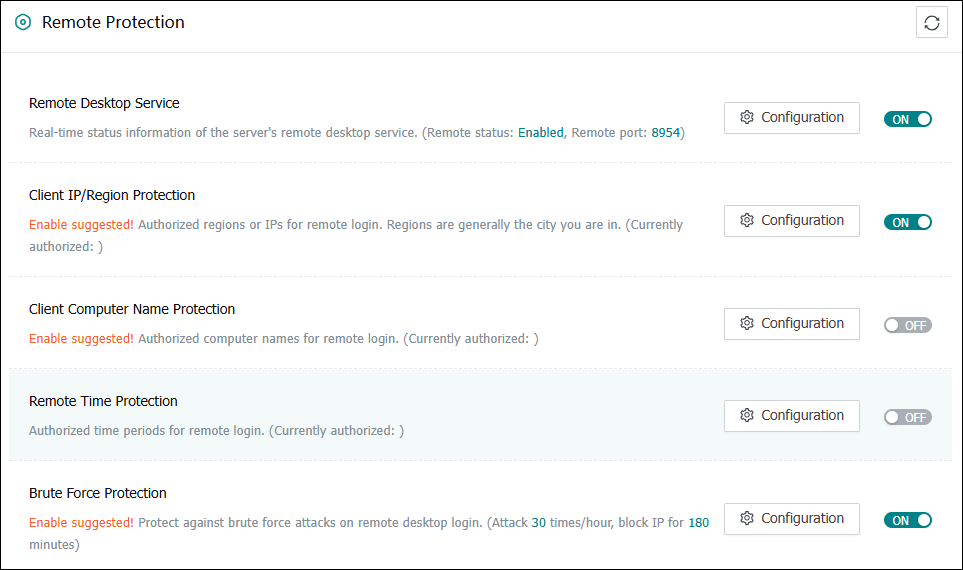Image resolution: width=963 pixels, height=570 pixels.
Task: Click Enable suggested in the Brute Force Protection row
Action: (81, 523)
